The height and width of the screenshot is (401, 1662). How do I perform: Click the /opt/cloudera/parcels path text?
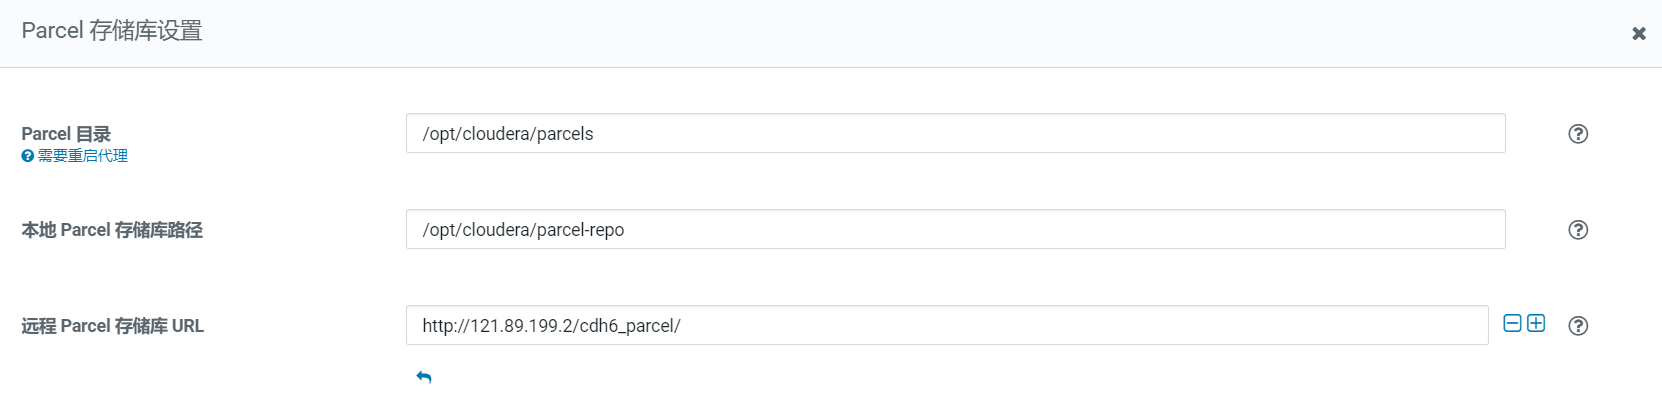508,134
